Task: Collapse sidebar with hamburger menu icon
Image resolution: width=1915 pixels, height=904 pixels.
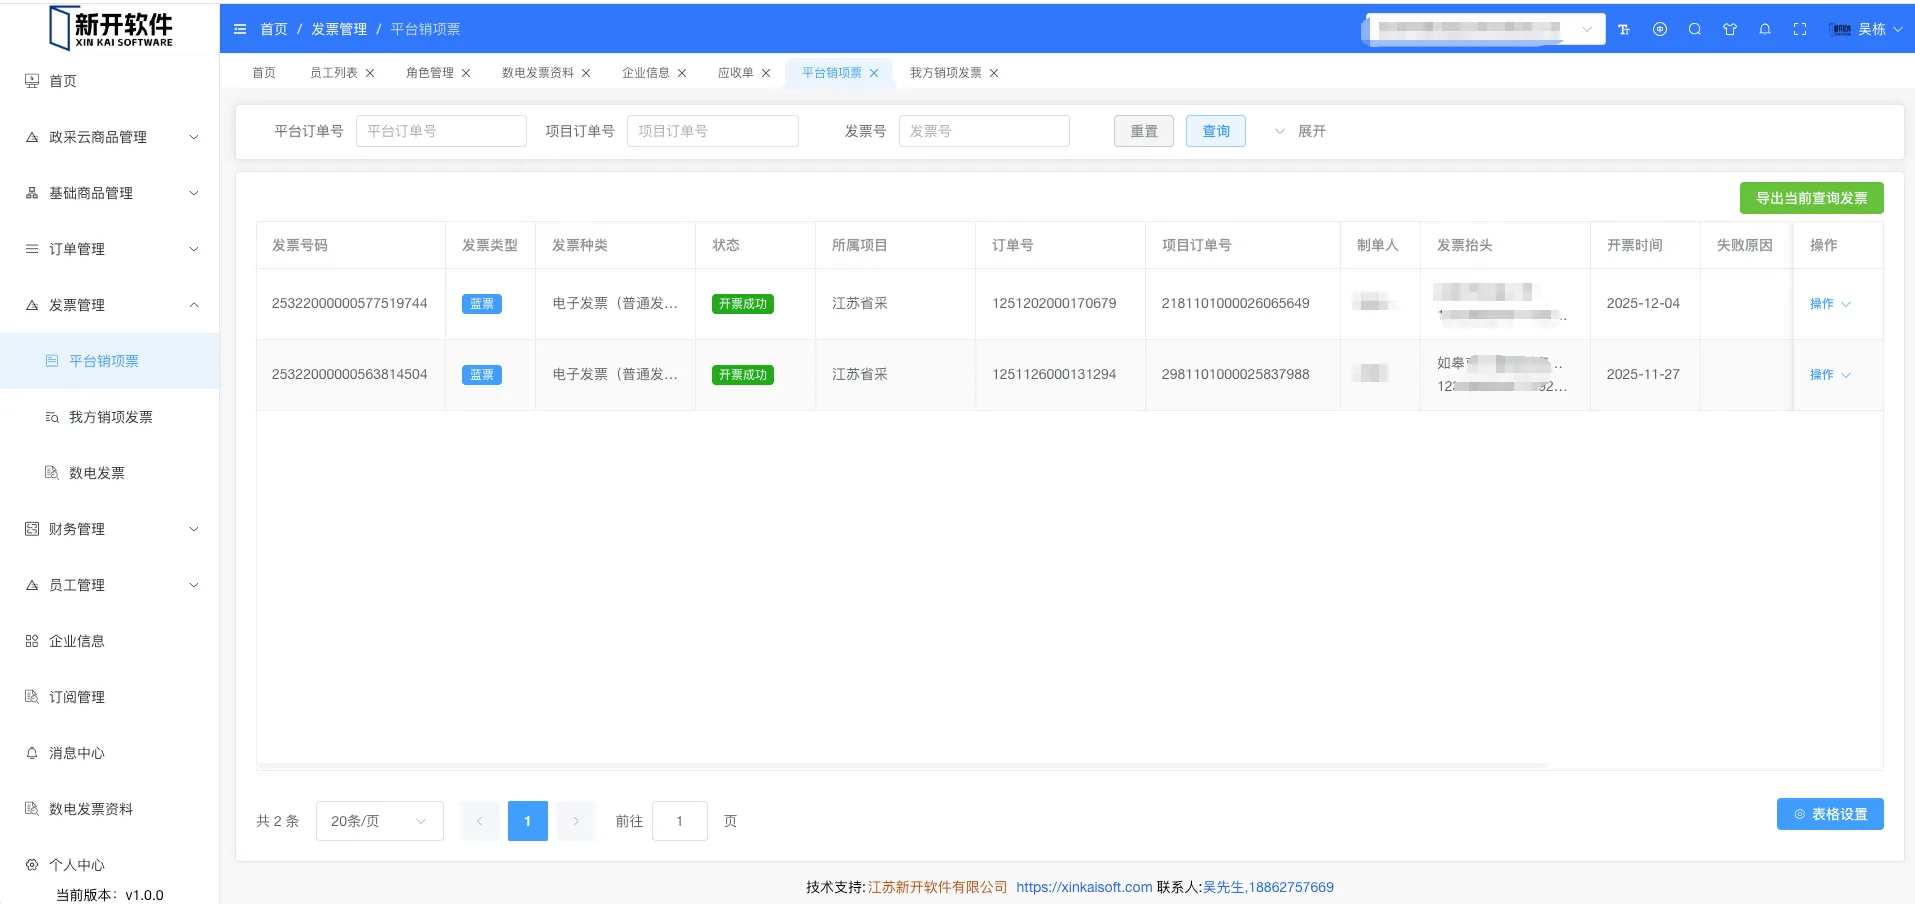Action: coord(240,30)
